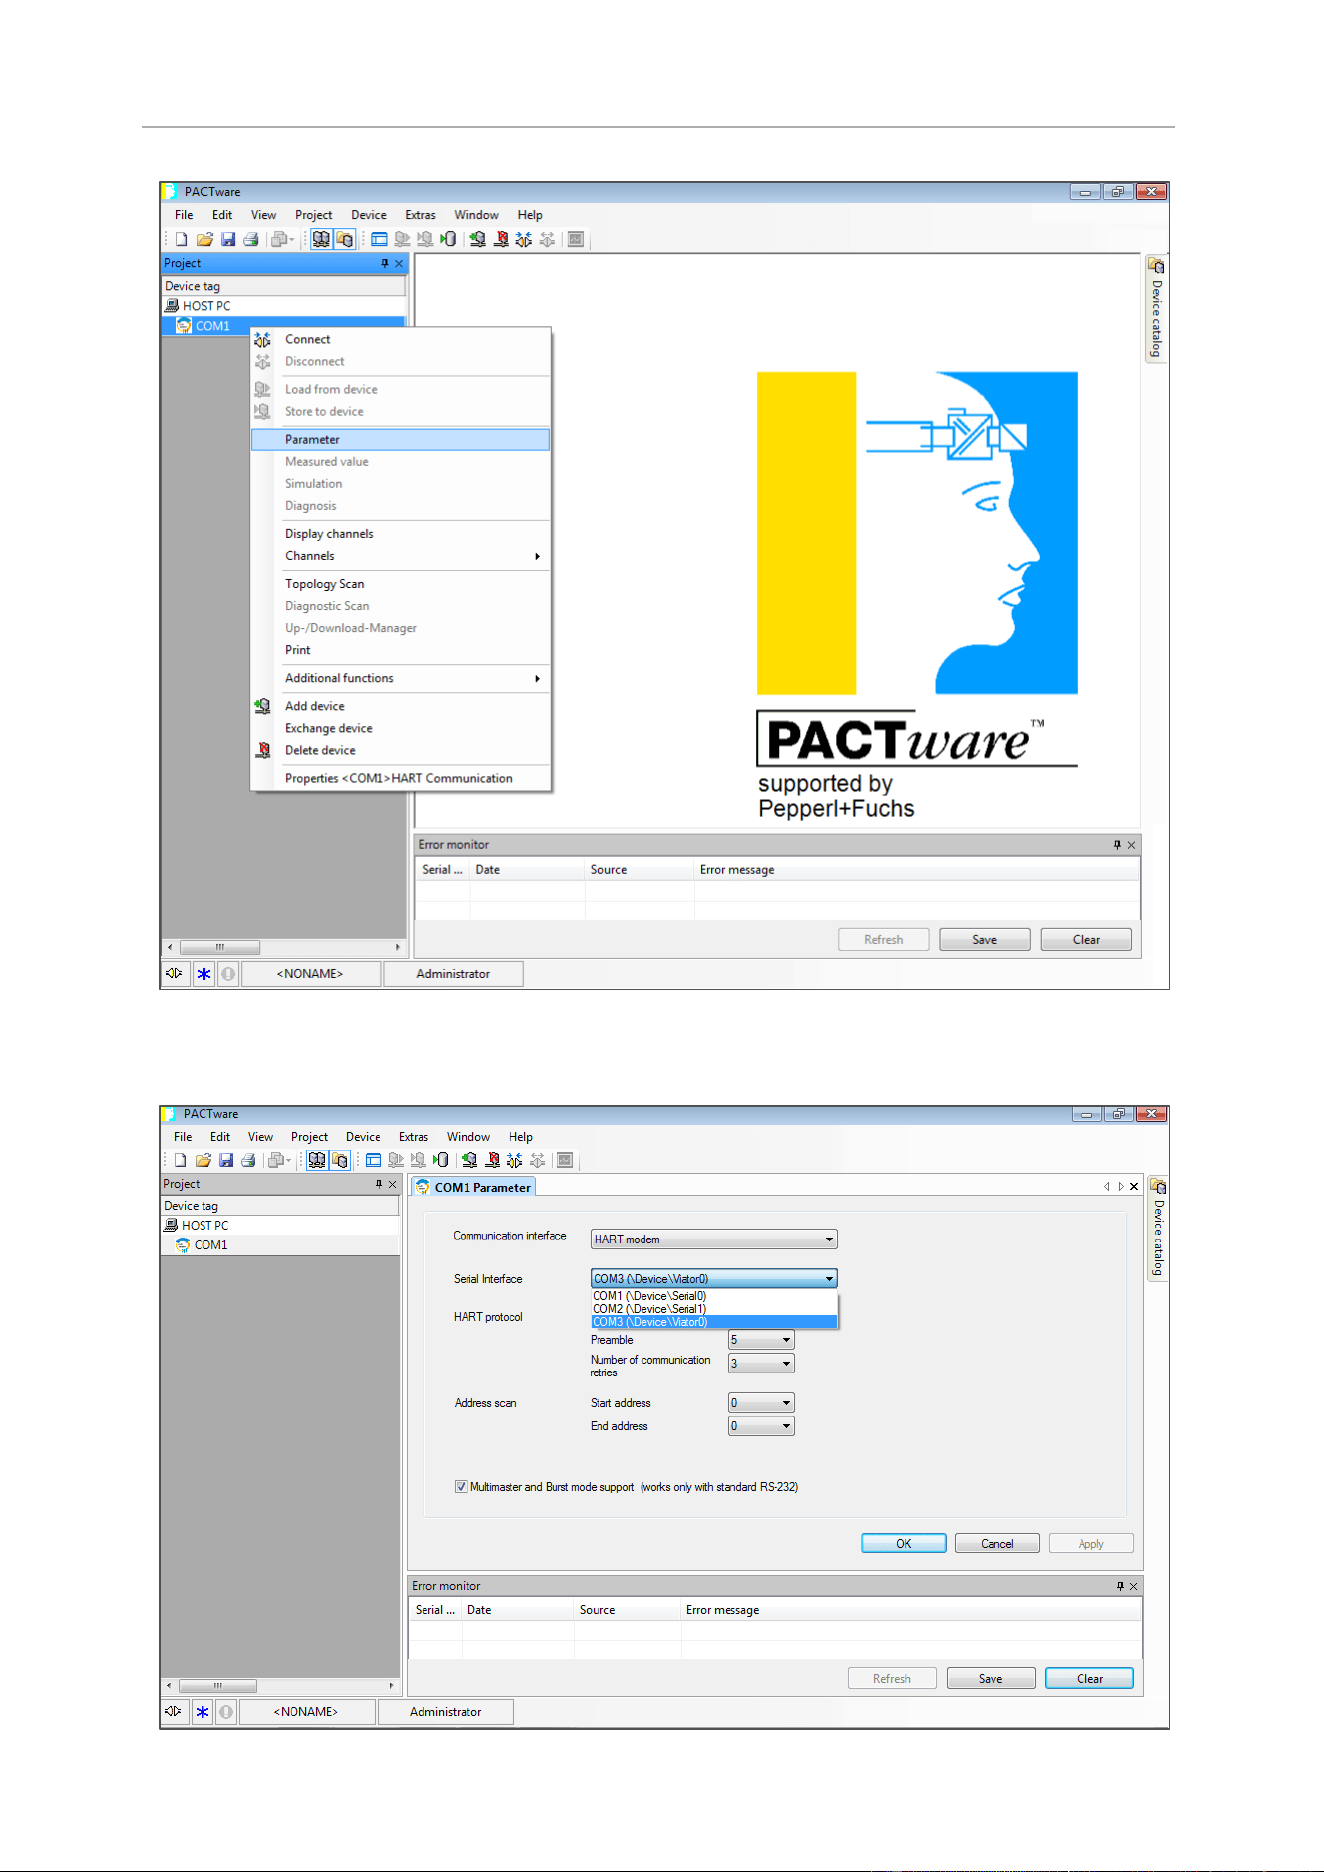The image size is (1324, 1872).
Task: Click Add device toolbar icon in upper window
Action: (x=478, y=240)
